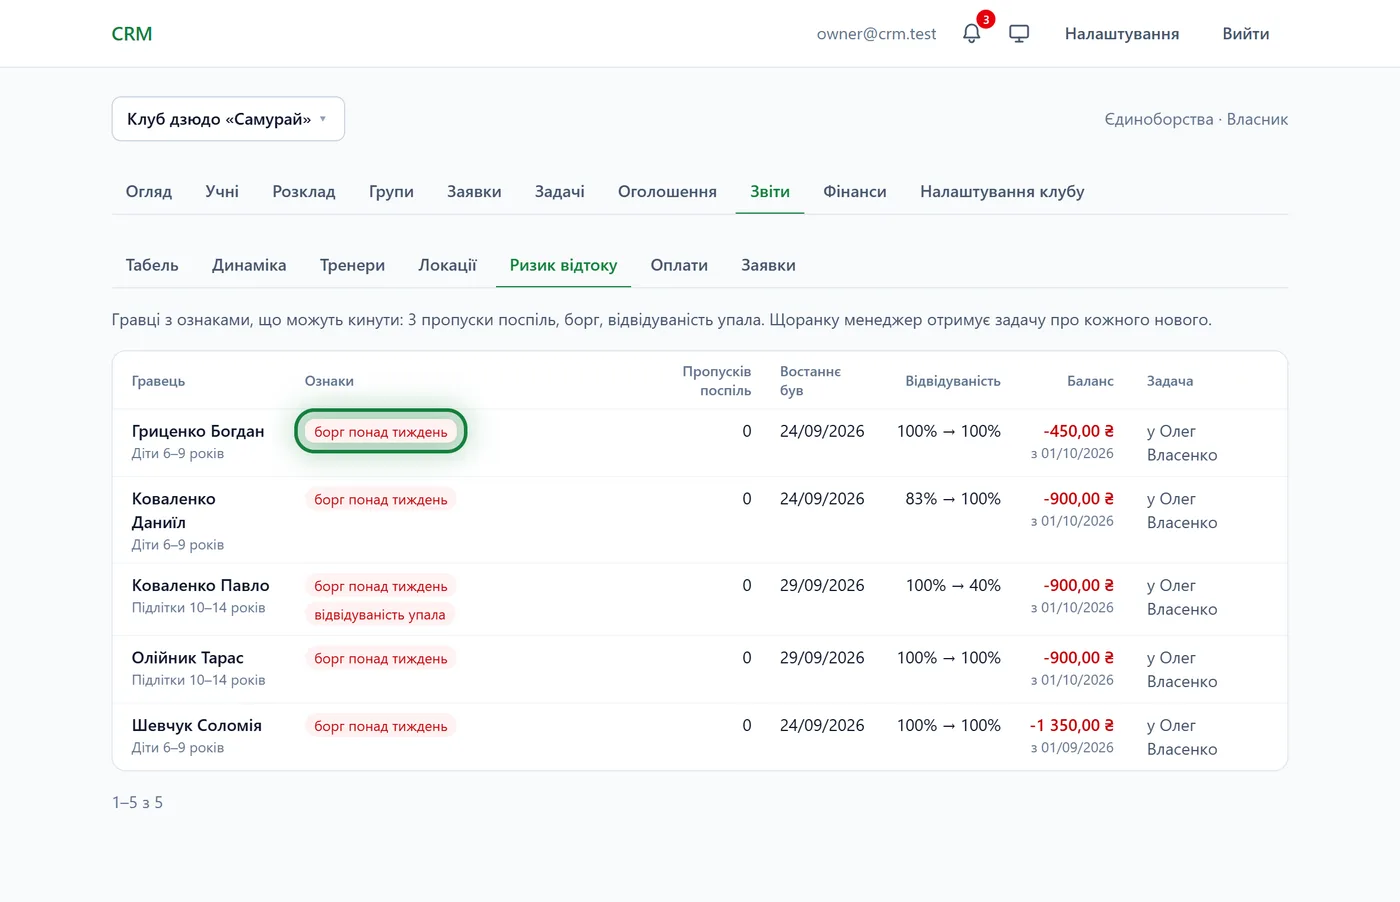Click Налаштування in the top header
Viewport: 1400px width, 902px height.
tap(1122, 34)
